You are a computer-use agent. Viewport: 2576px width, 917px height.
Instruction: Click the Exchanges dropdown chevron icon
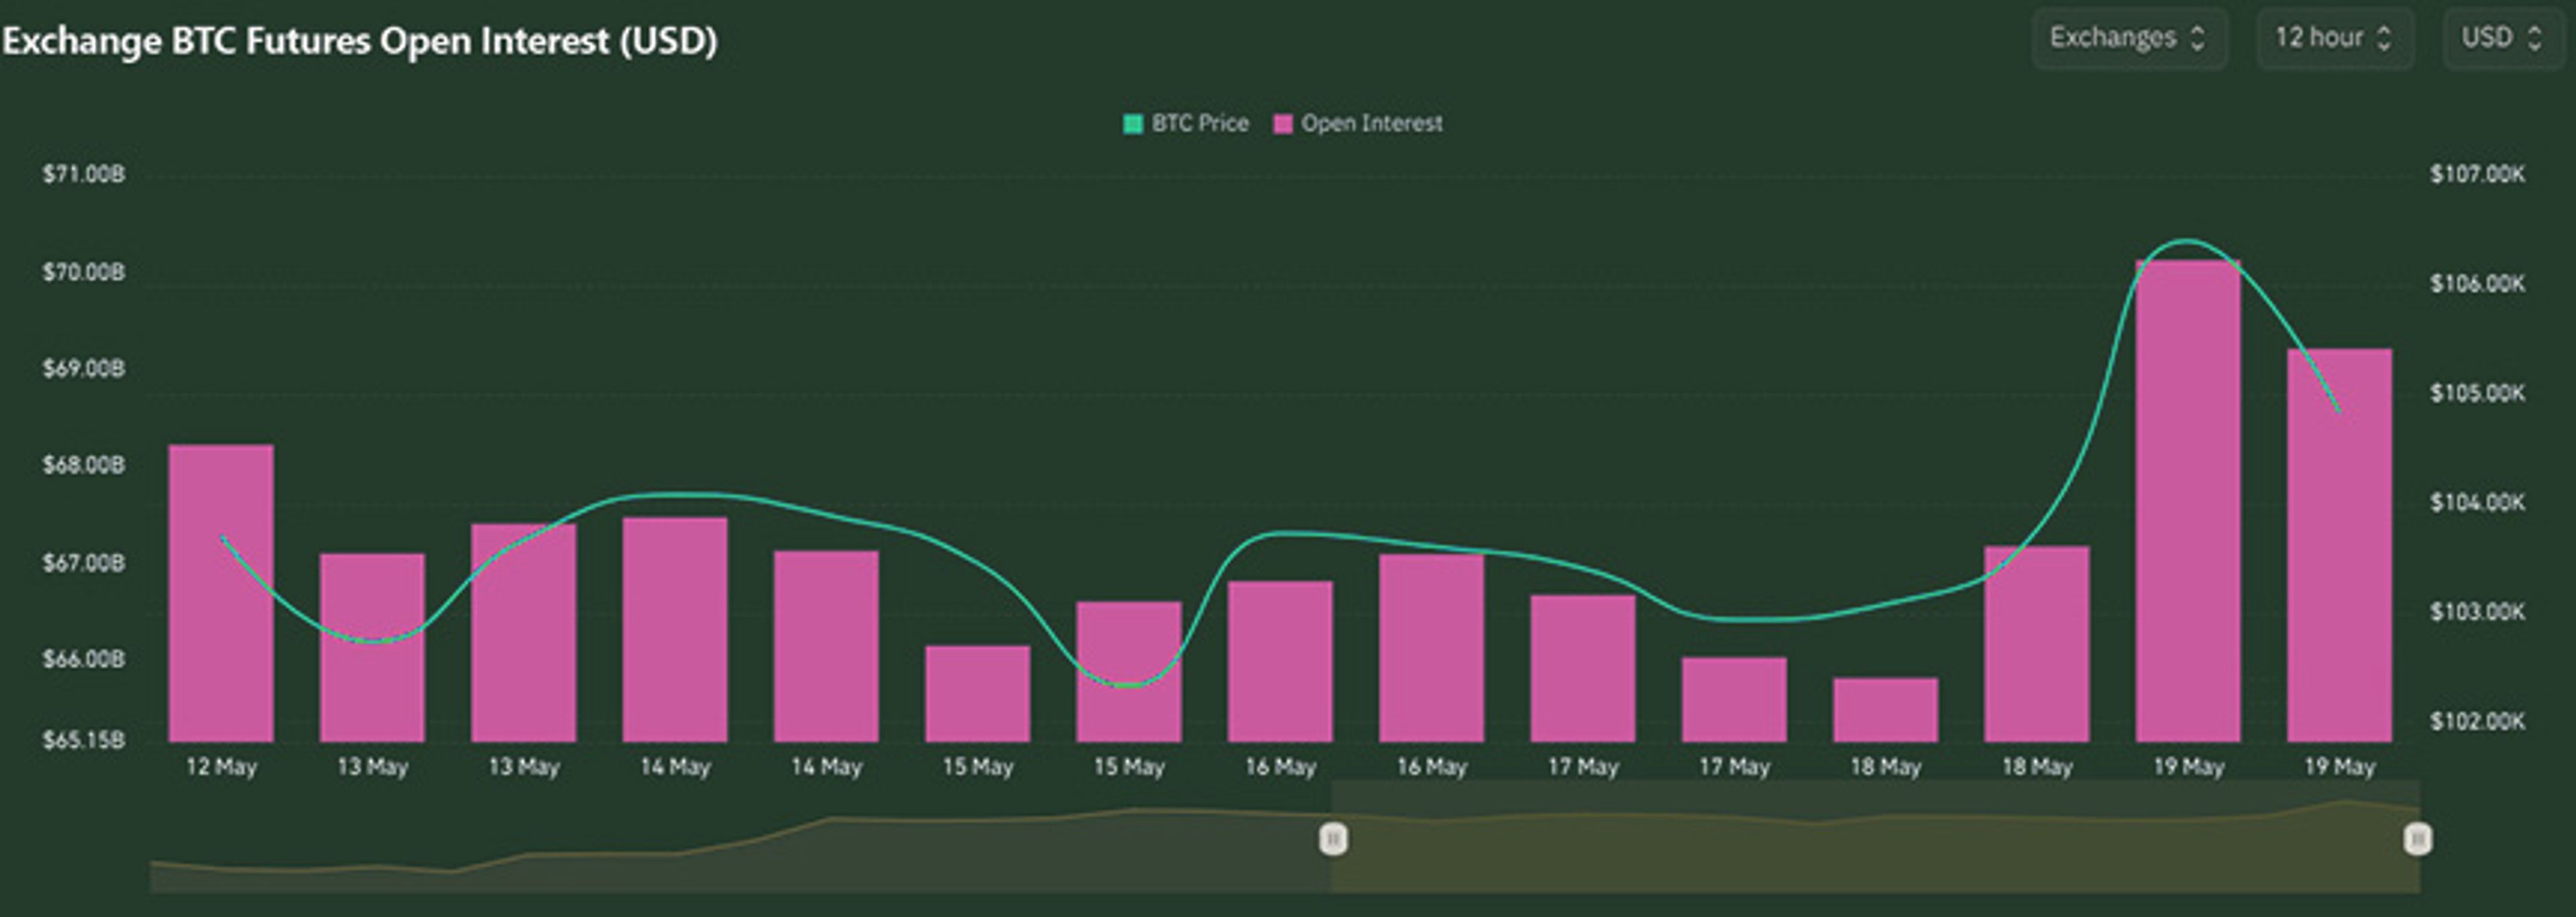2199,38
